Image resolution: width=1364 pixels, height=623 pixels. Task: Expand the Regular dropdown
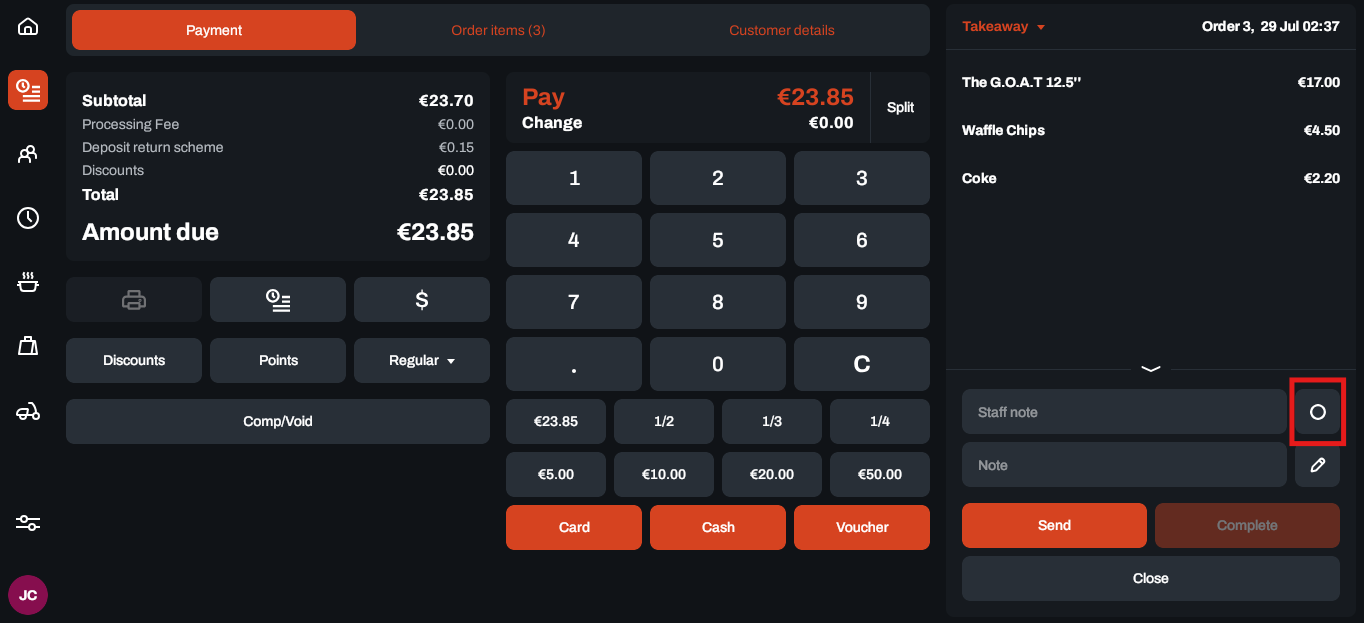422,361
